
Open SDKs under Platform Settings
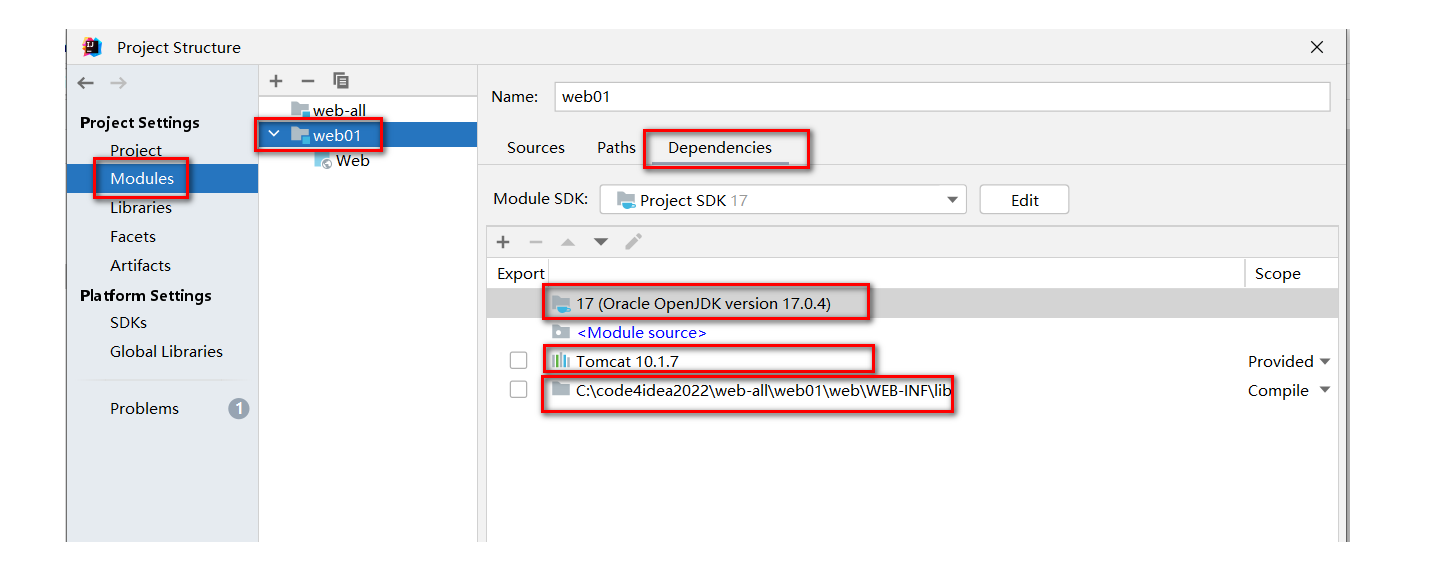pos(128,322)
